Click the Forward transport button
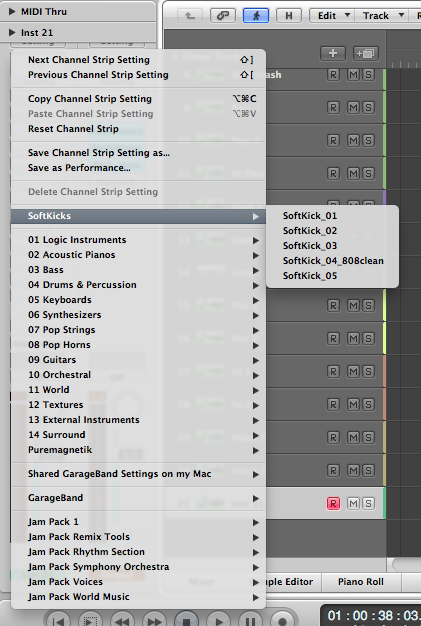The height and width of the screenshot is (626, 421). 154,621
